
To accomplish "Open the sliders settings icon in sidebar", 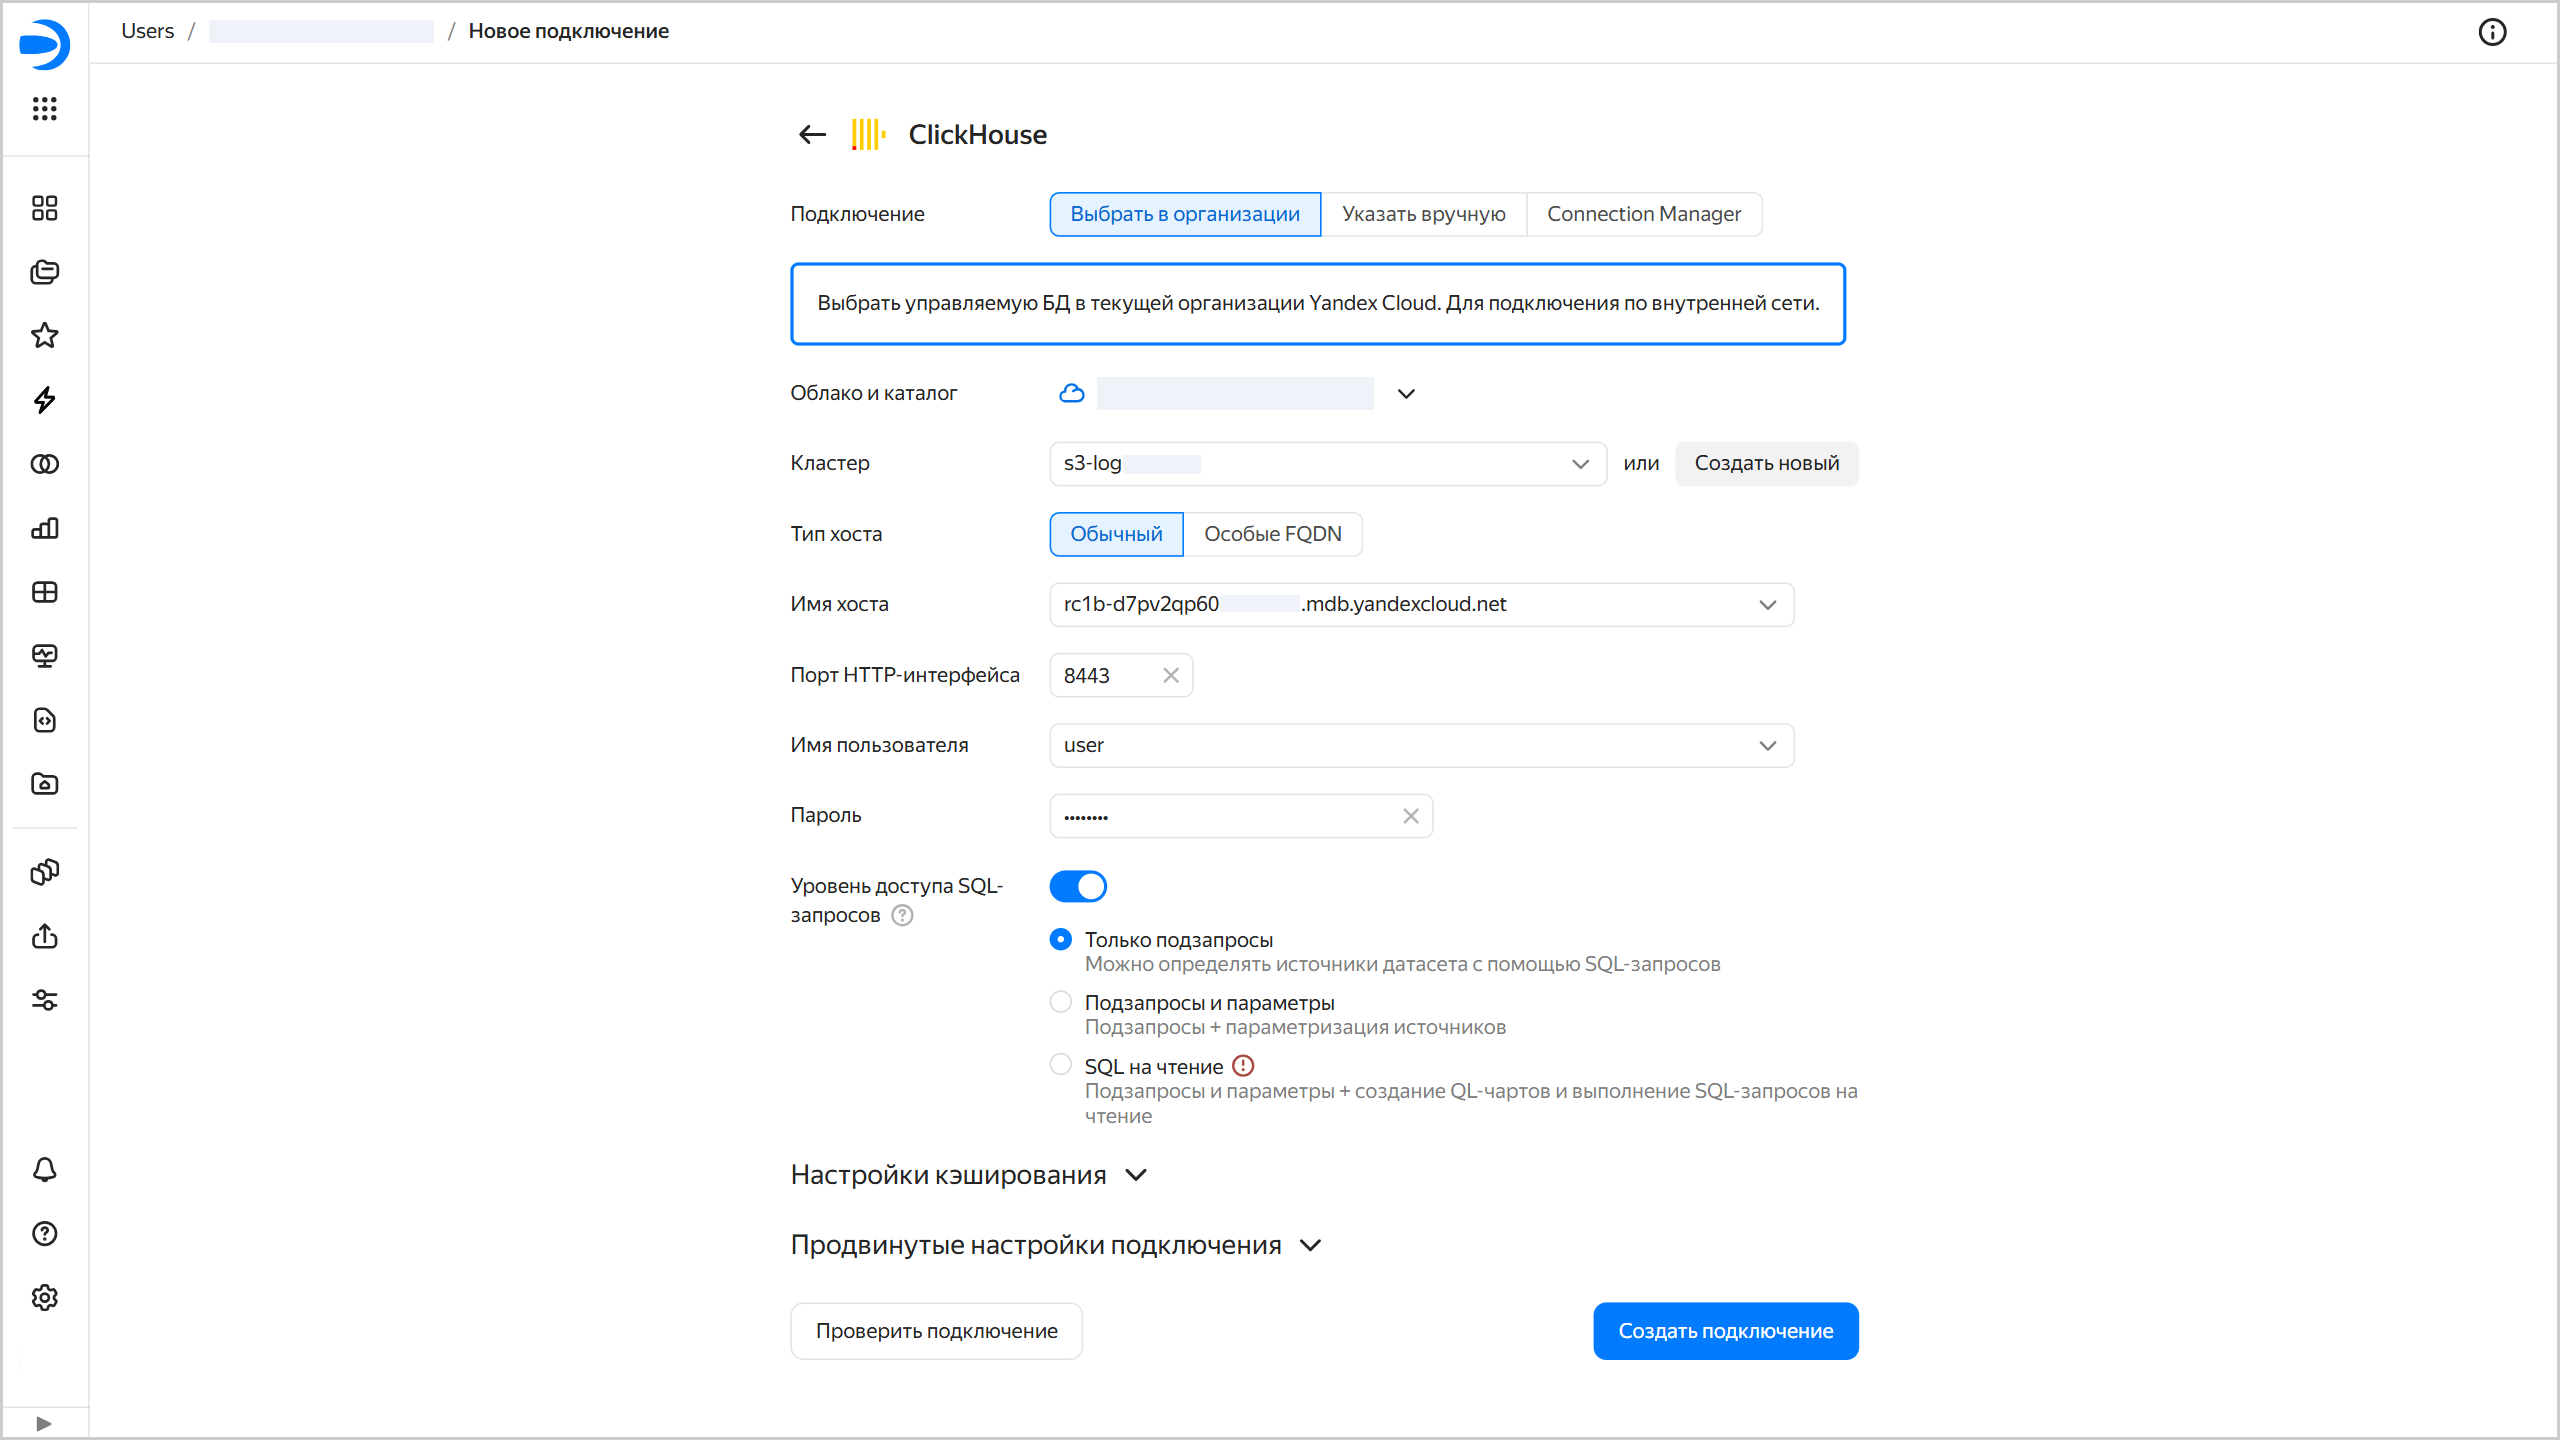I will pyautogui.click(x=45, y=1000).
